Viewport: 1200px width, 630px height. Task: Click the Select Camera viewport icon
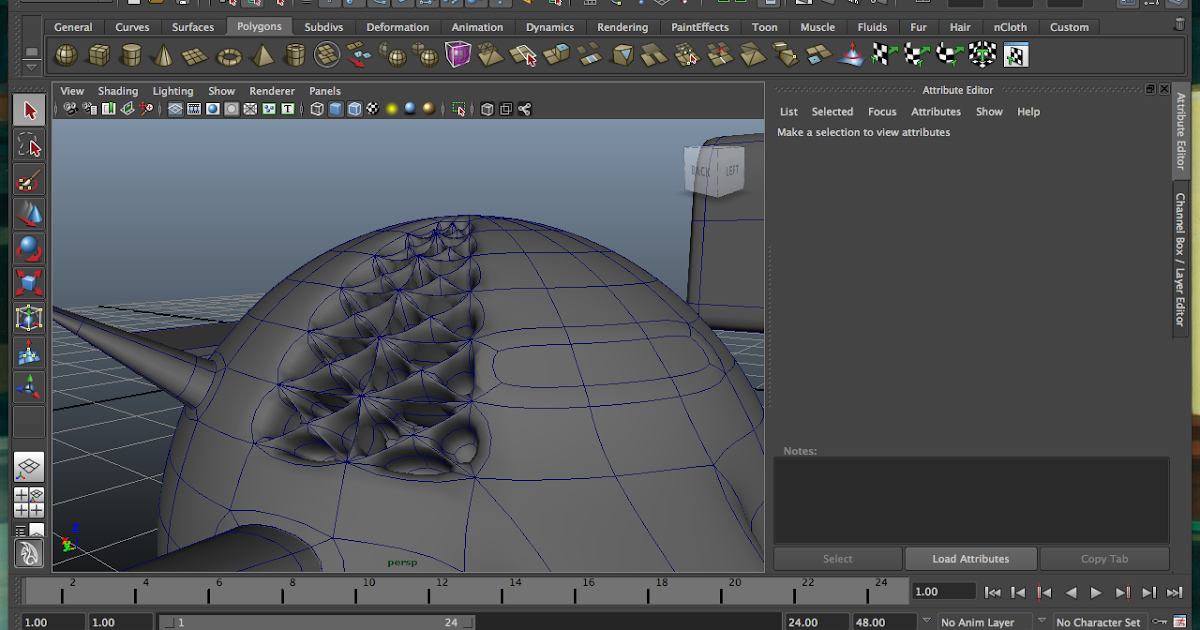tap(70, 109)
